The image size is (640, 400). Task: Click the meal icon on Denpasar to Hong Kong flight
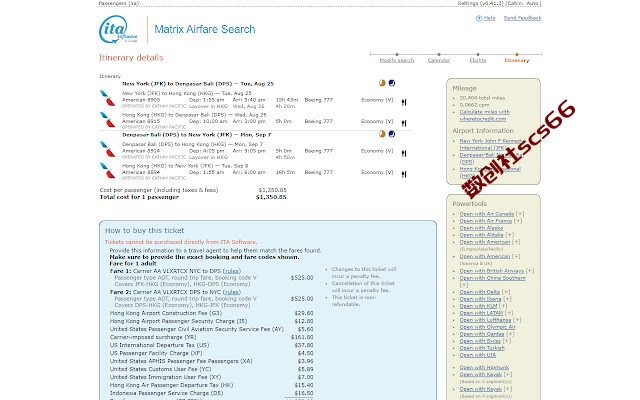[404, 153]
